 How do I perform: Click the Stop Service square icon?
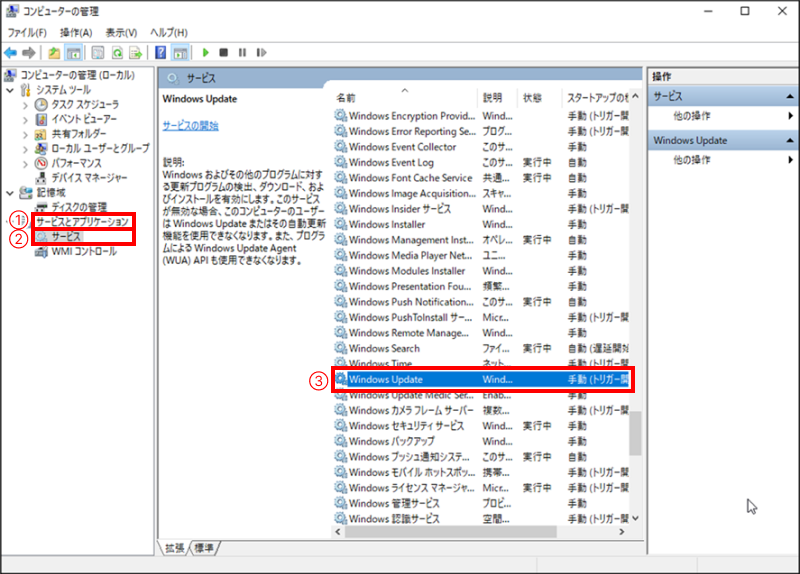(223, 53)
